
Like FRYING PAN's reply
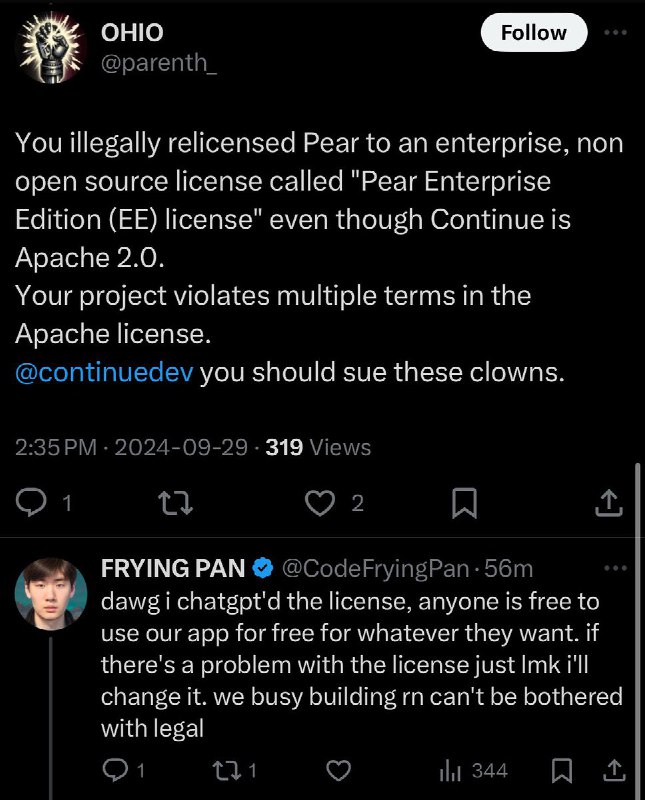(338, 770)
